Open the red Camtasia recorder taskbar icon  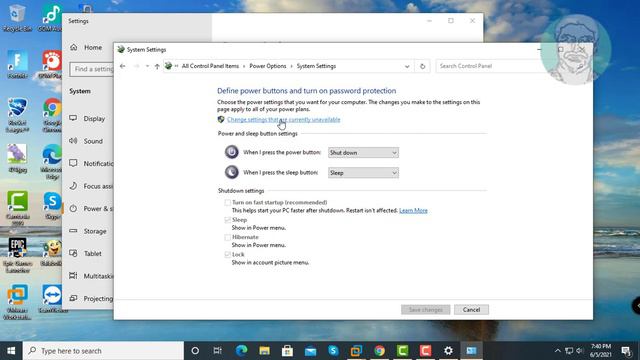[x=425, y=351]
